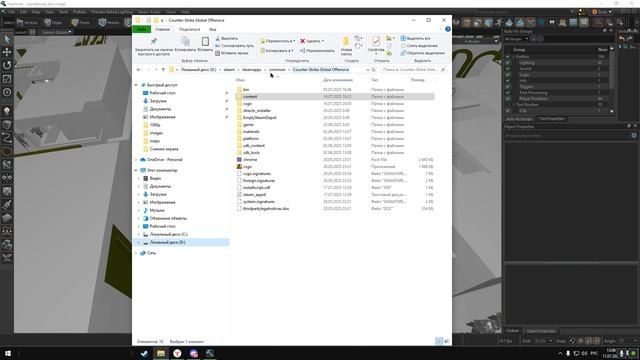Refresh the Explorer address bar
The width and height of the screenshot is (640, 360).
pyautogui.click(x=373, y=70)
